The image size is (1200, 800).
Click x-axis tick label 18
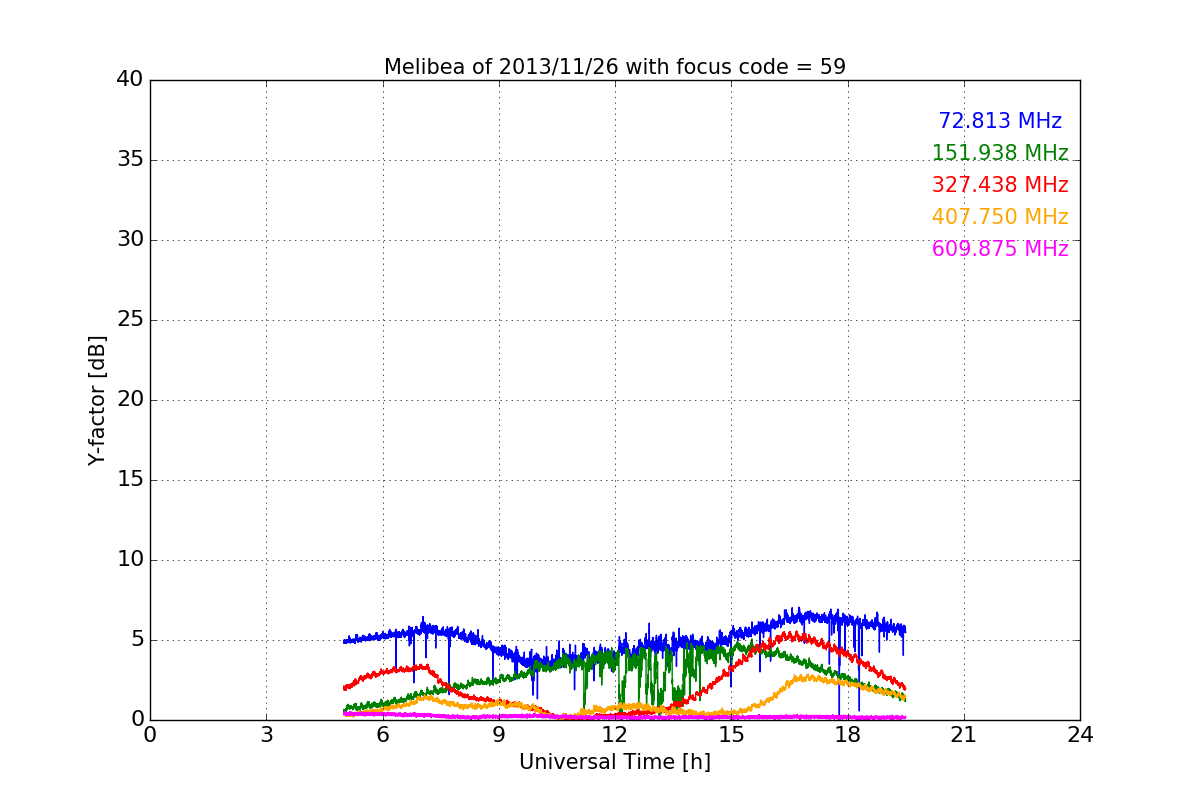(x=848, y=735)
